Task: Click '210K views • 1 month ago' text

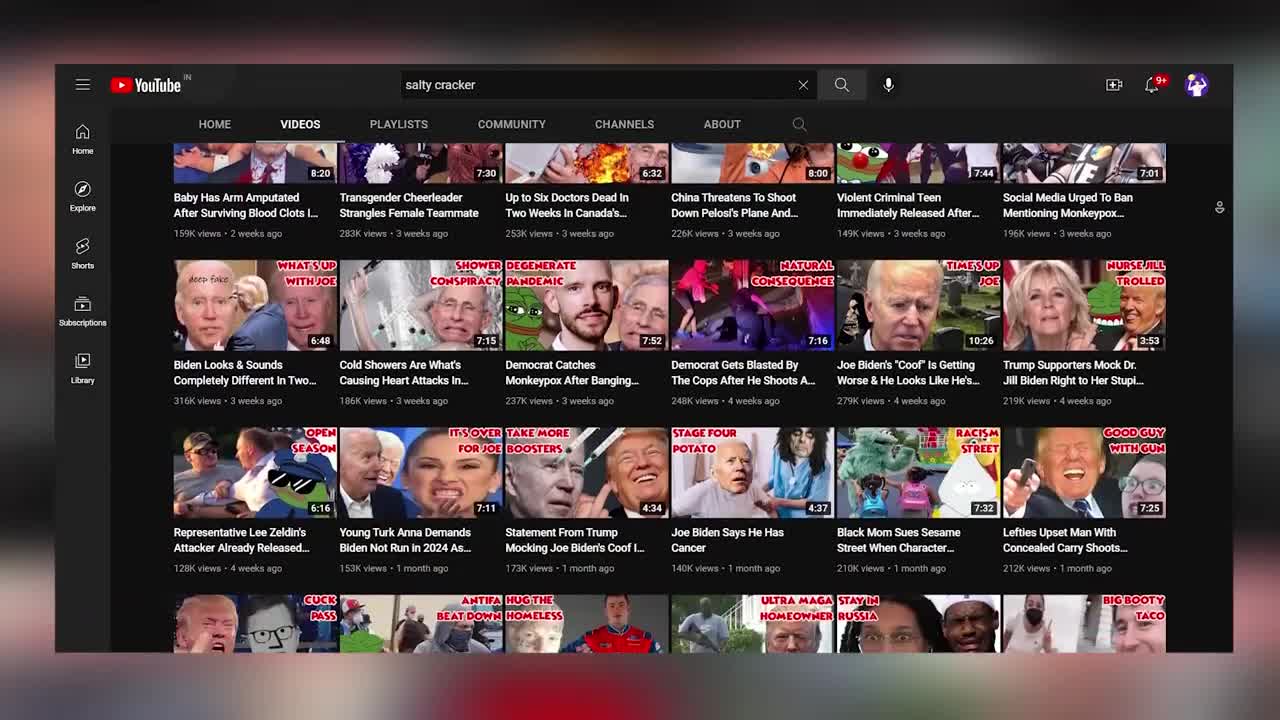Action: (891, 569)
